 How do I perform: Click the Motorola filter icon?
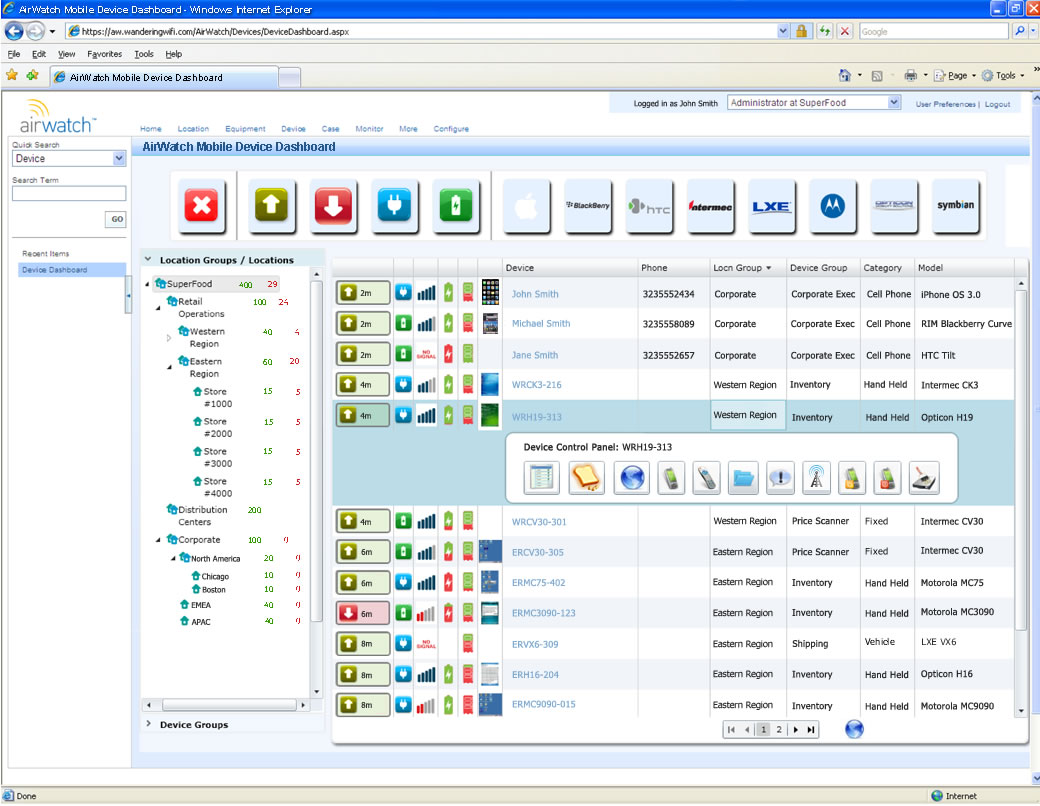click(833, 207)
